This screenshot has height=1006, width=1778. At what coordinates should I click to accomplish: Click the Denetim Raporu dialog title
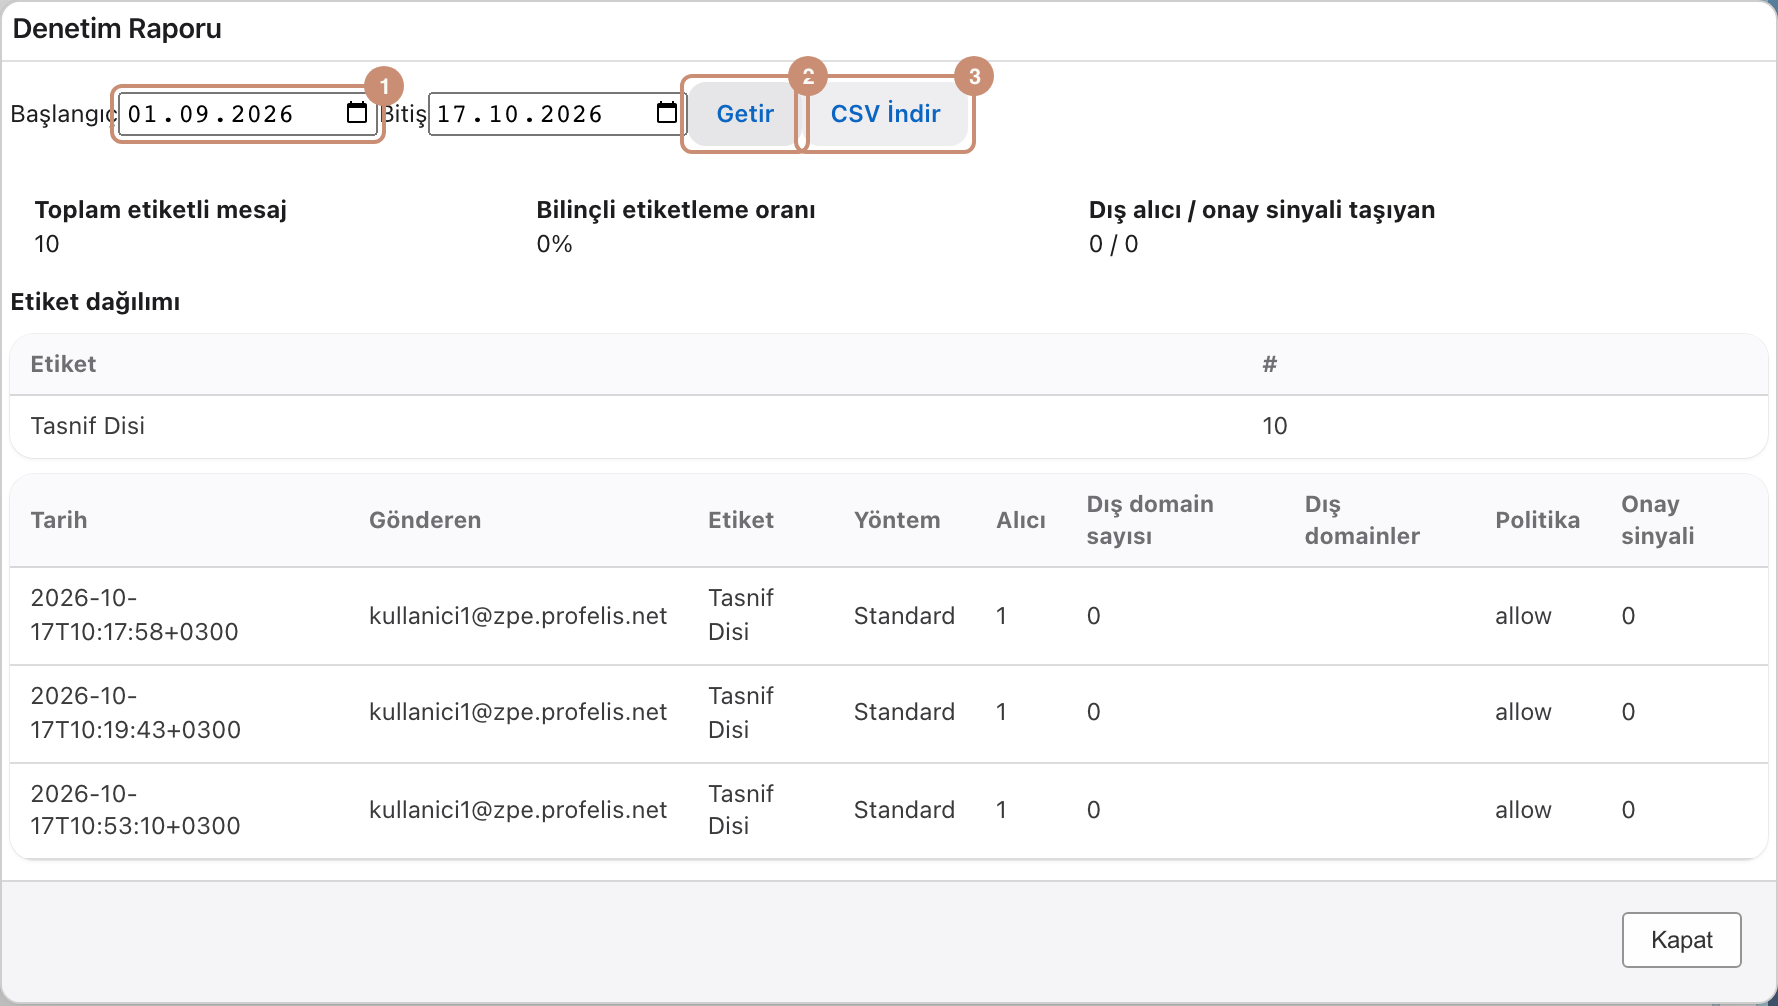[117, 29]
